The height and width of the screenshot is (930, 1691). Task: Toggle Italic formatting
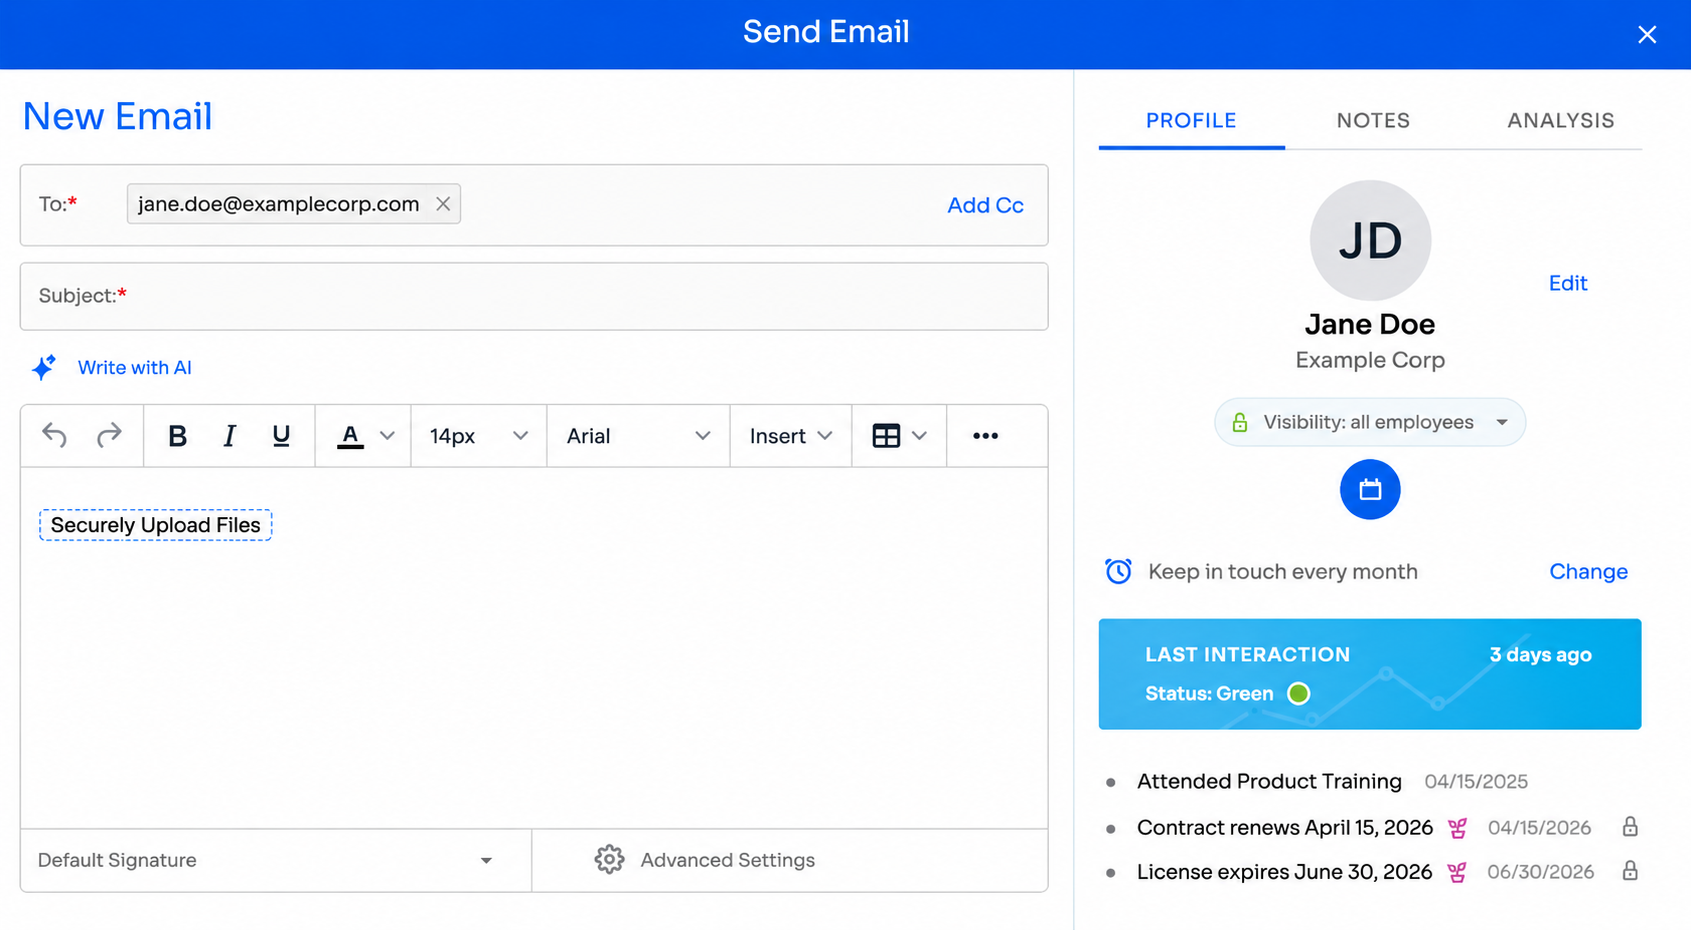click(229, 436)
